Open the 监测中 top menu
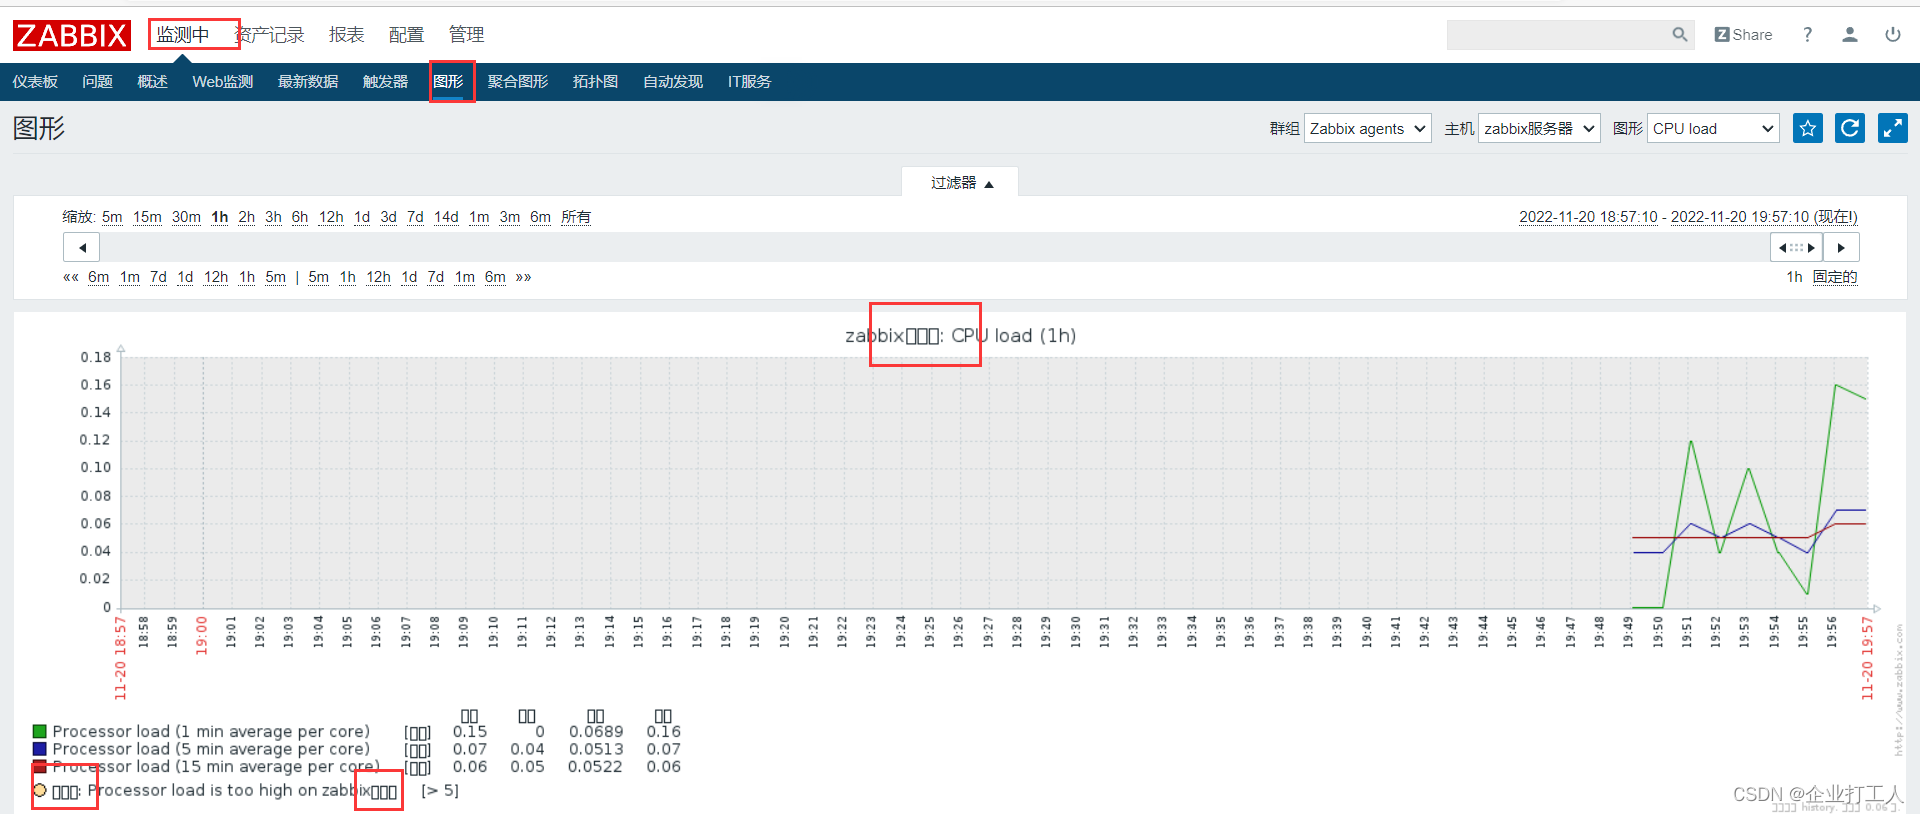The width and height of the screenshot is (1920, 814). pyautogui.click(x=183, y=35)
